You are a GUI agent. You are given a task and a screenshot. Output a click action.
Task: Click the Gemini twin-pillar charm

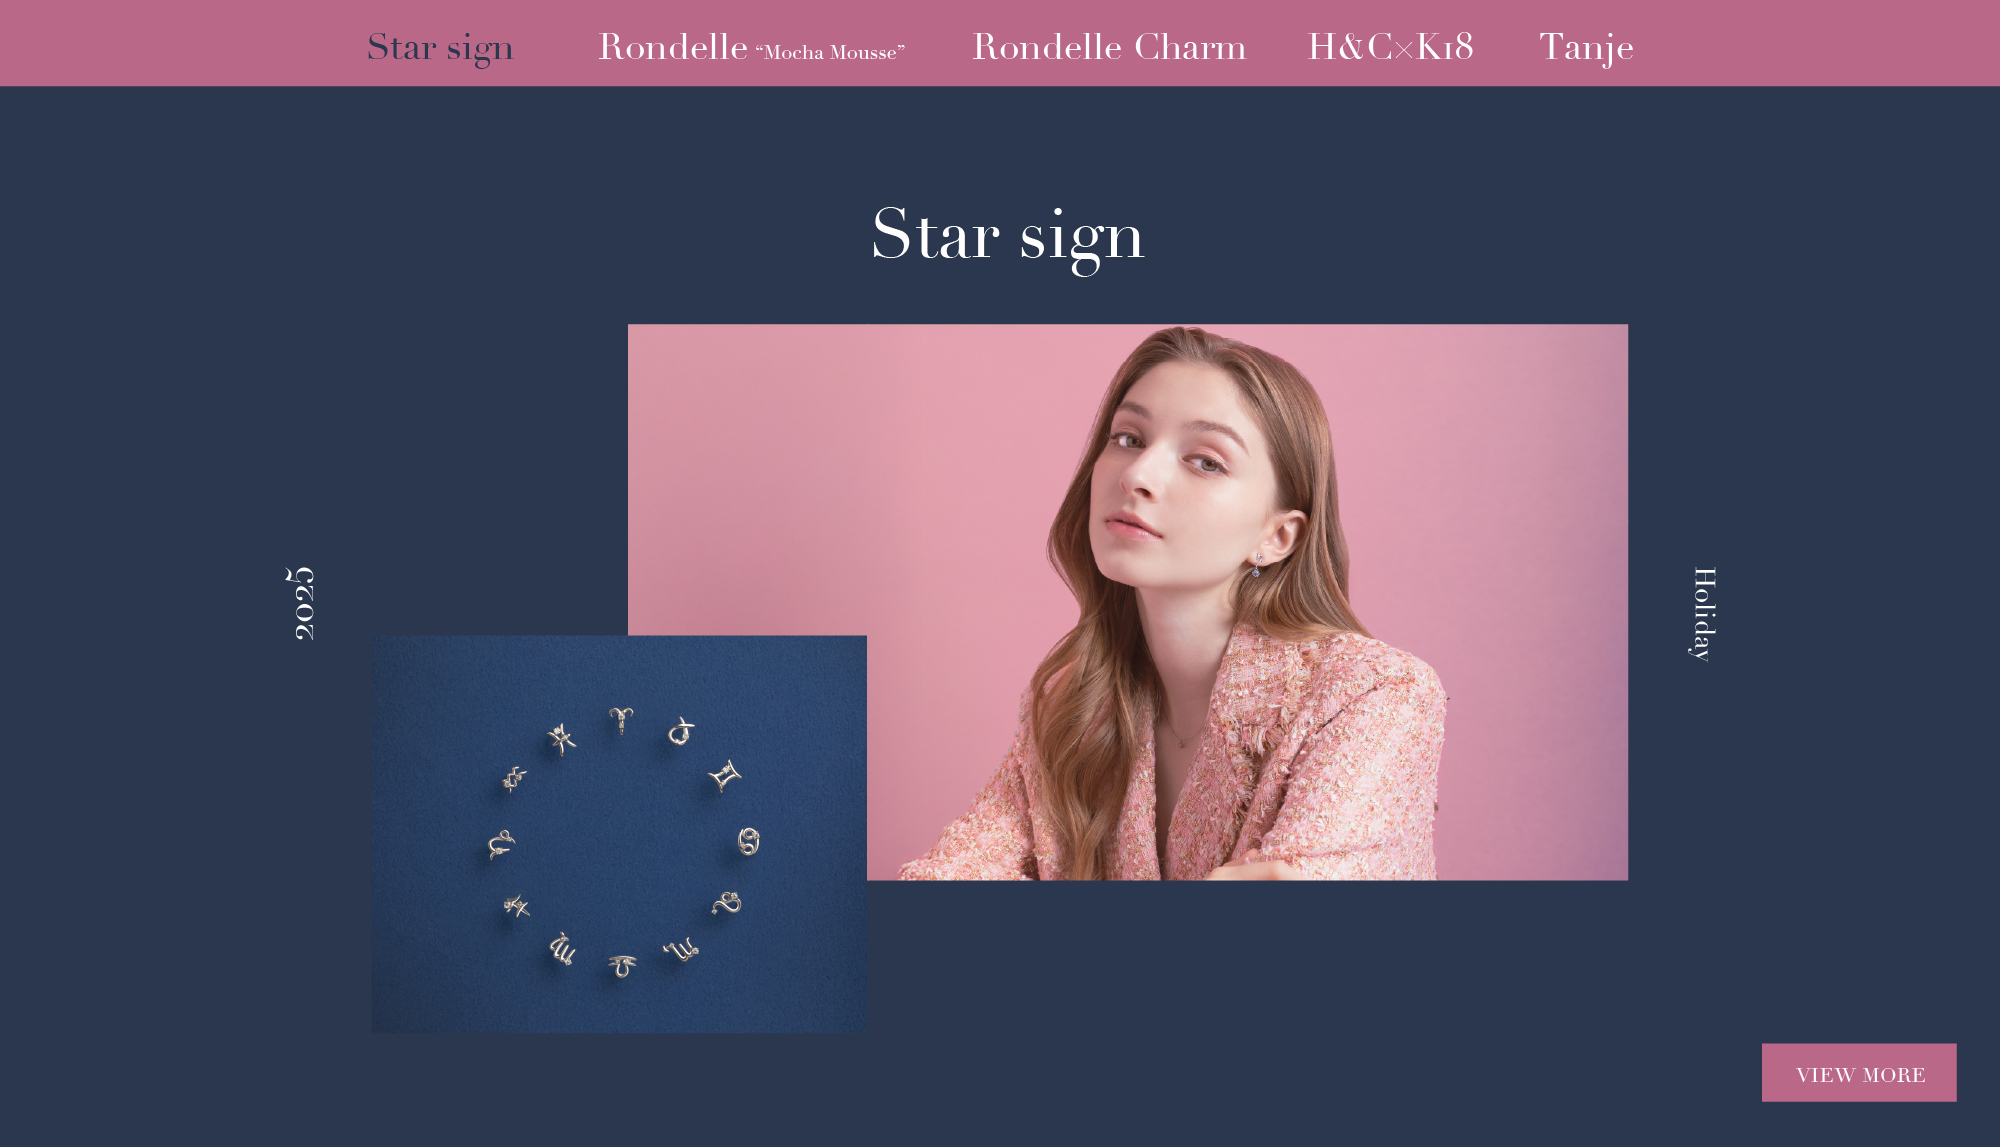725,776
